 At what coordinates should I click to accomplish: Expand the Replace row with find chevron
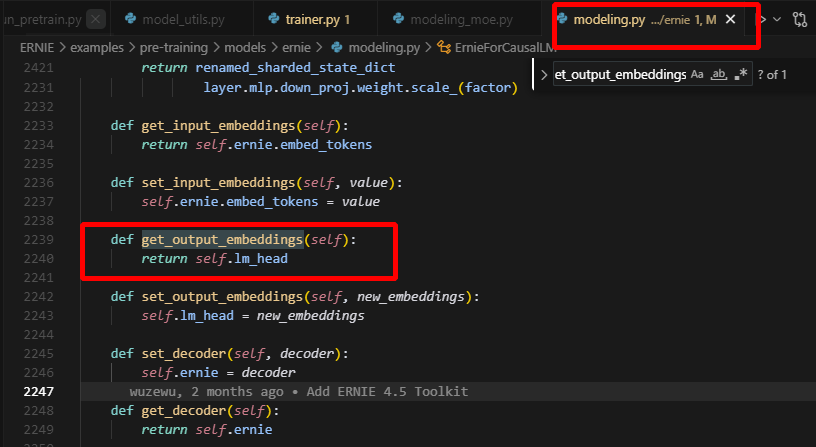tap(543, 75)
